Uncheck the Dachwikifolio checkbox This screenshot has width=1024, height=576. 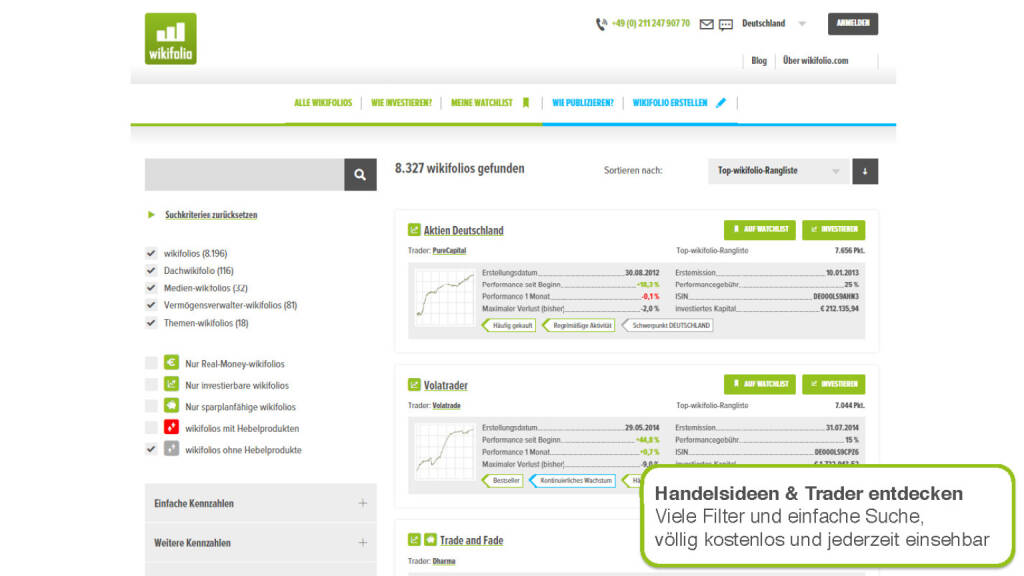151,271
